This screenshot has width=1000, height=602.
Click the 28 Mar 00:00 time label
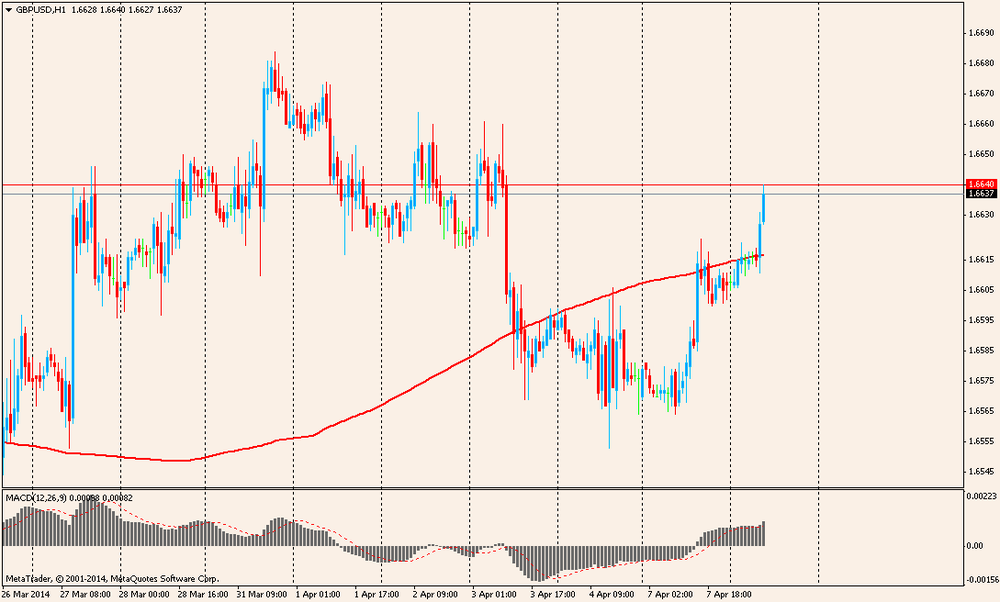[x=144, y=594]
